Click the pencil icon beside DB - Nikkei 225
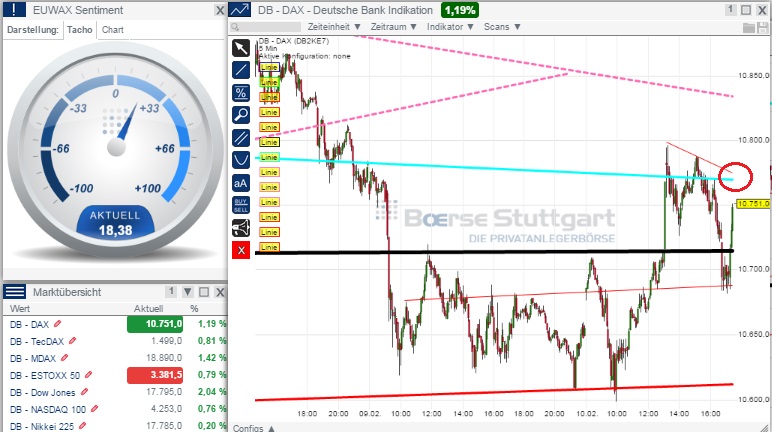Image resolution: width=772 pixels, height=432 pixels. (x=83, y=426)
